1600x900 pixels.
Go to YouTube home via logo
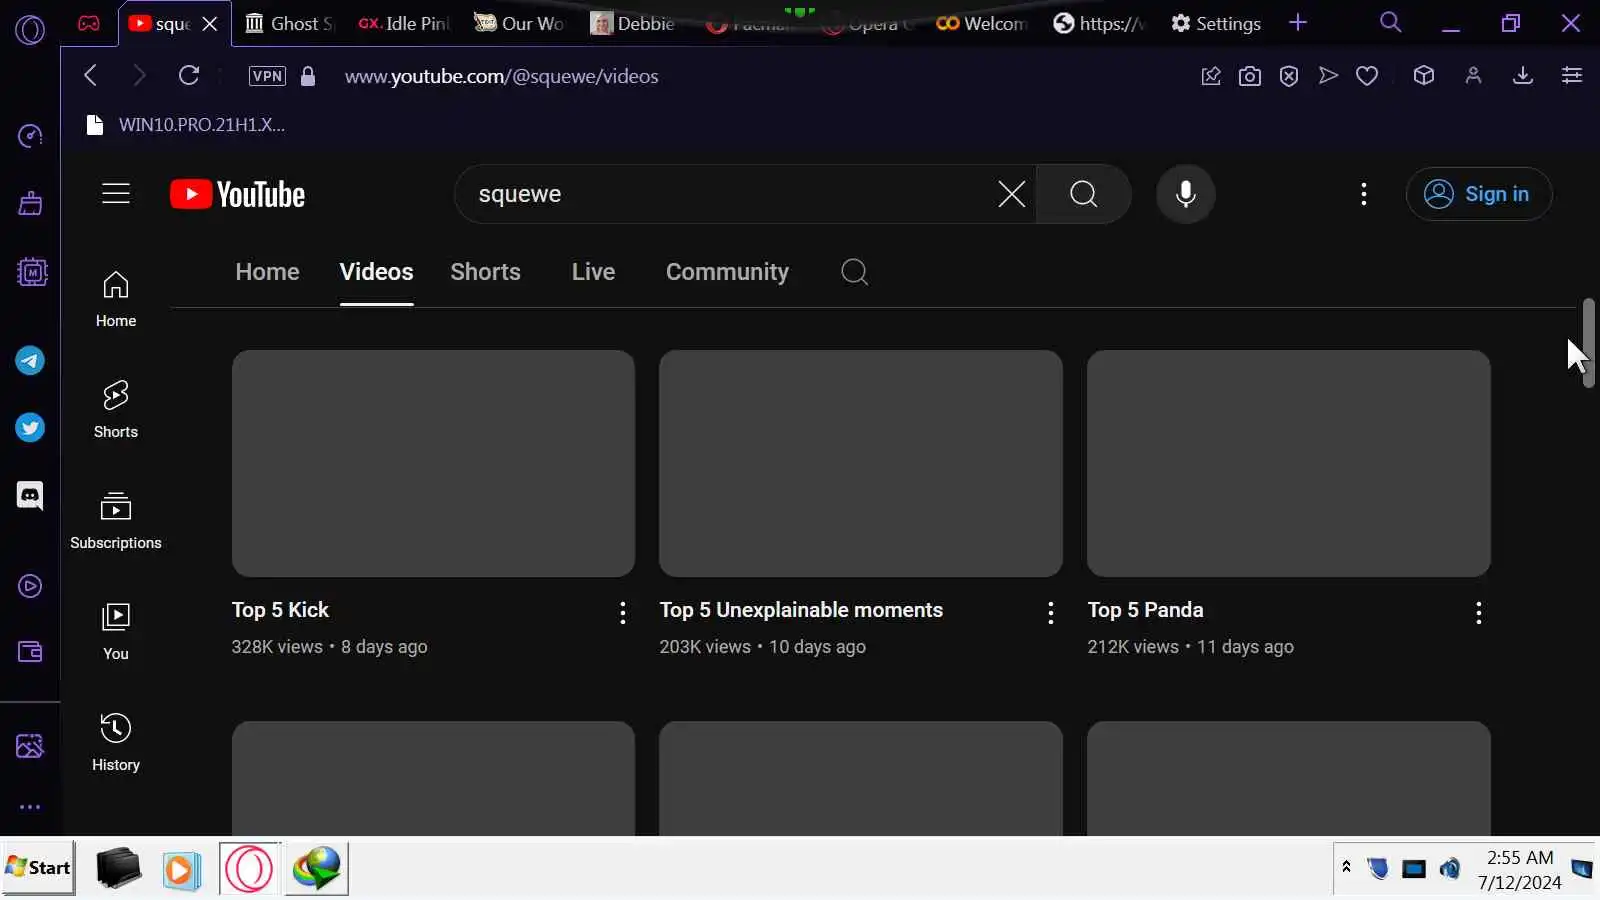click(x=238, y=194)
